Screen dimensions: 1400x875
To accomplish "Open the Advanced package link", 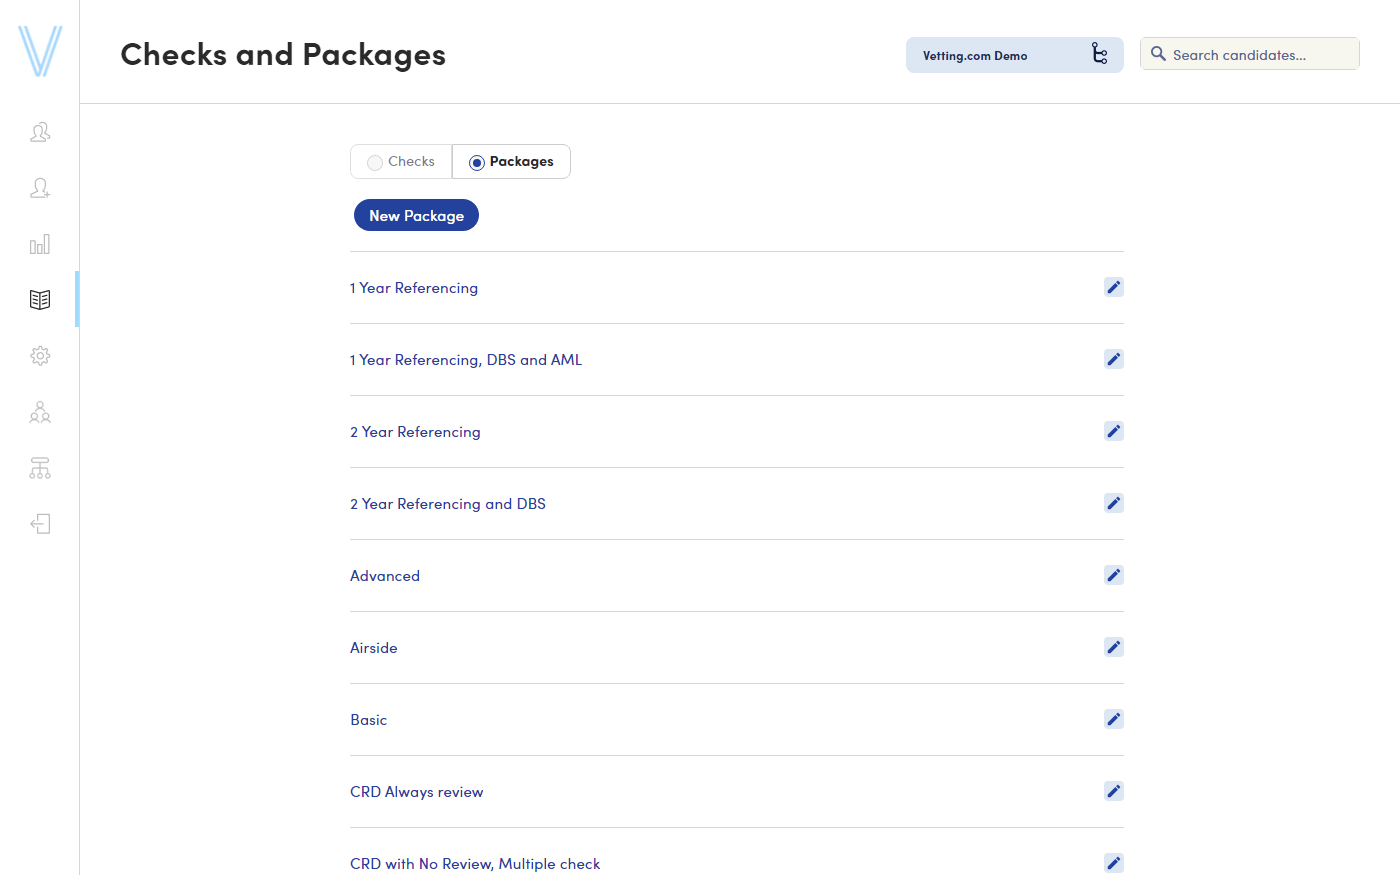I will (385, 576).
